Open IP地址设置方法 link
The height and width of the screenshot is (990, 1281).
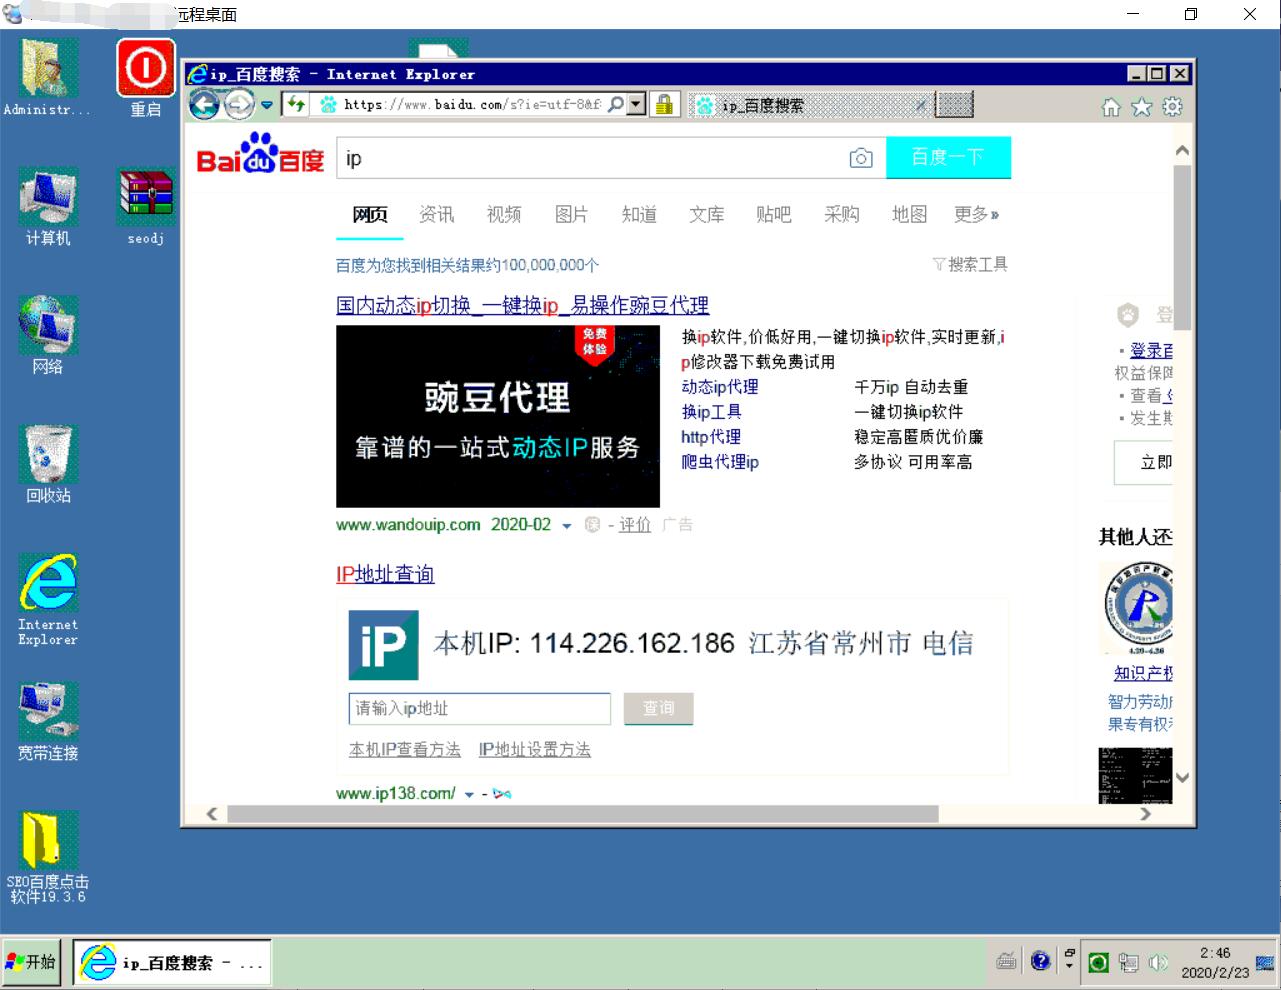click(x=535, y=749)
